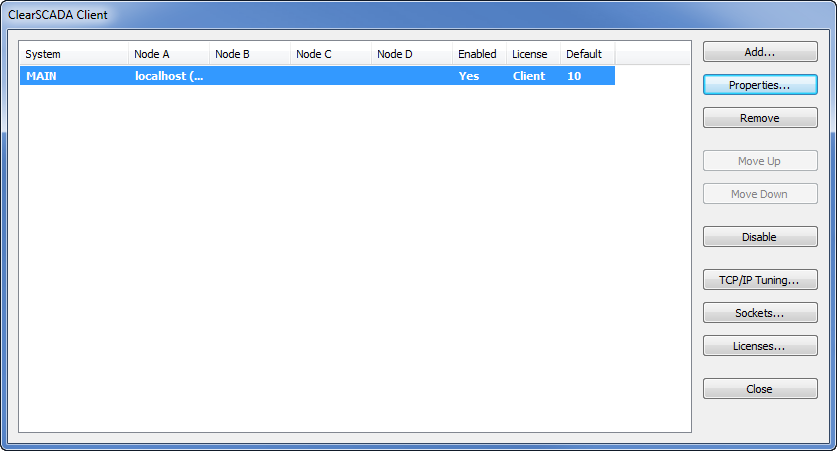Click the Move Down button
The height and width of the screenshot is (451, 837).
760,194
